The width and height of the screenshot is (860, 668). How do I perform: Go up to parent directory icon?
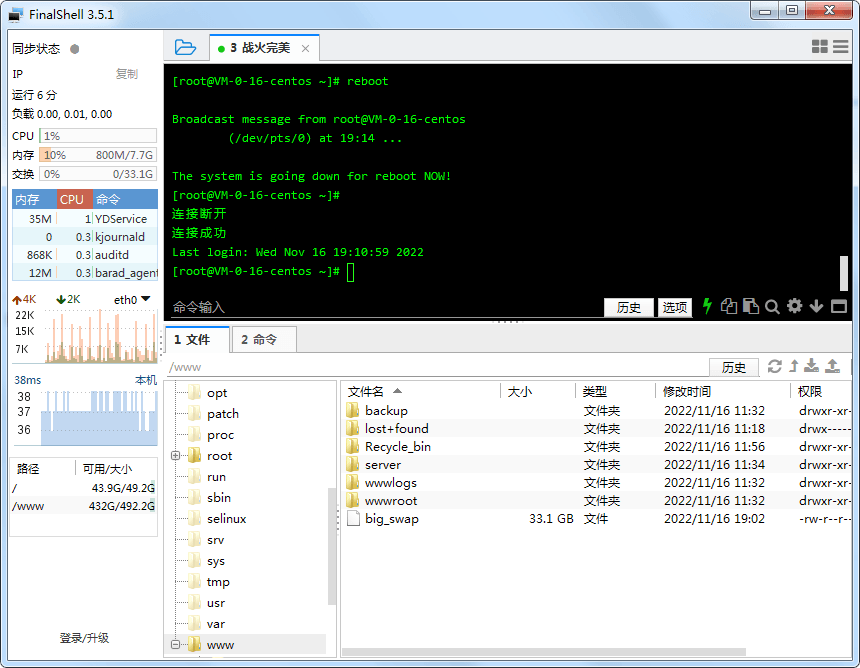[794, 366]
